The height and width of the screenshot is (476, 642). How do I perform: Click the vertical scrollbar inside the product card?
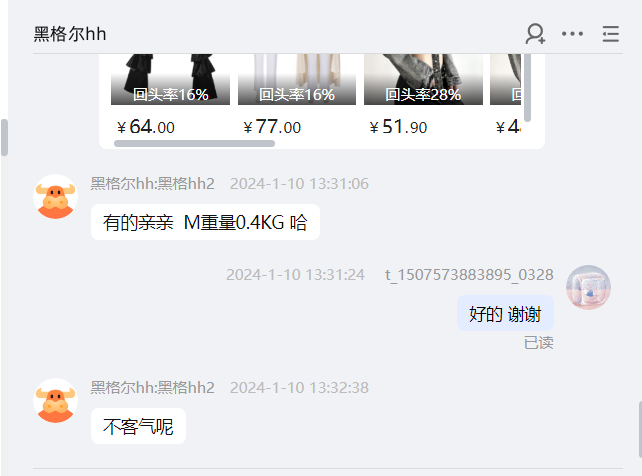[527, 88]
